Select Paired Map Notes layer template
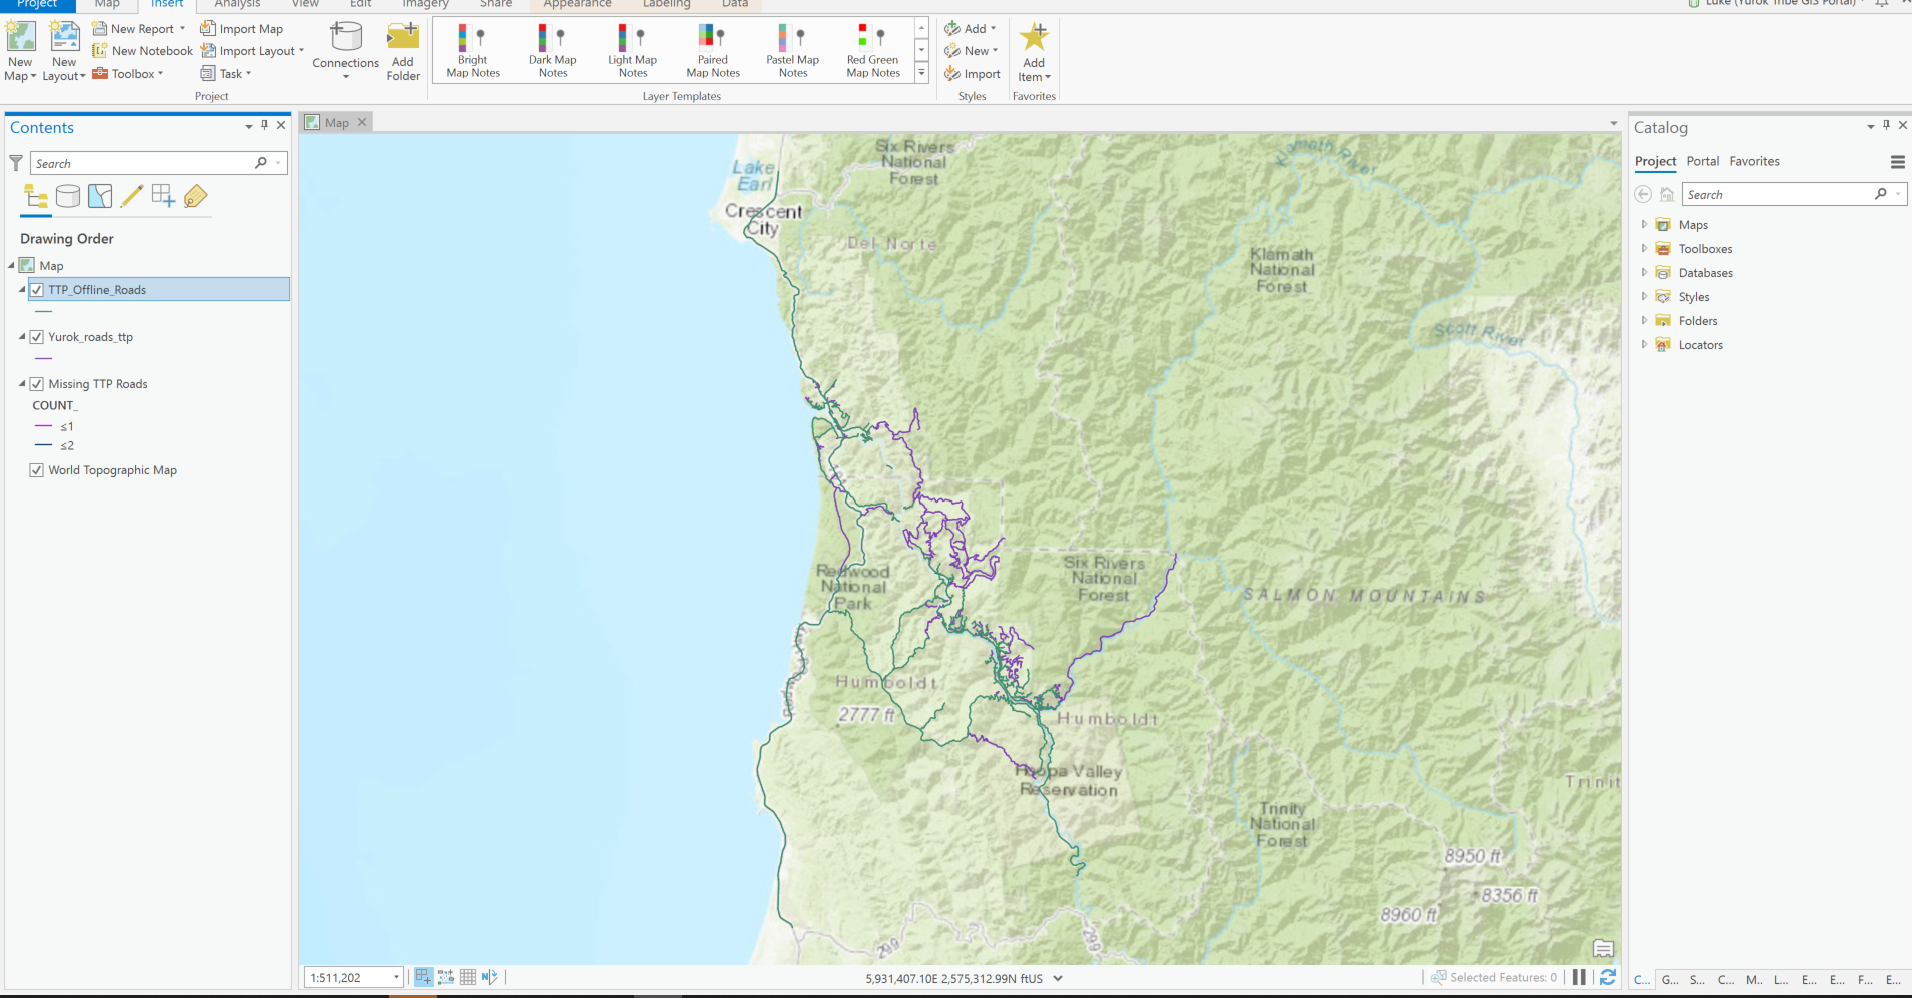This screenshot has height=998, width=1912. (712, 51)
